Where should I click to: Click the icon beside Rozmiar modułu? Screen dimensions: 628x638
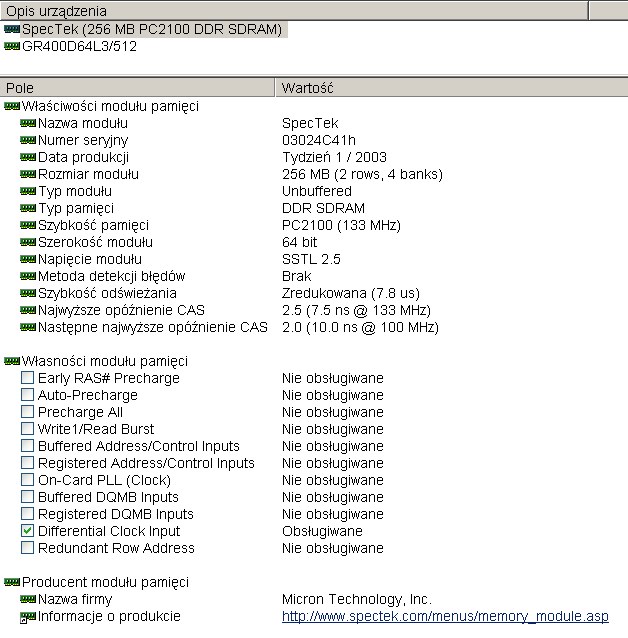(x=28, y=175)
